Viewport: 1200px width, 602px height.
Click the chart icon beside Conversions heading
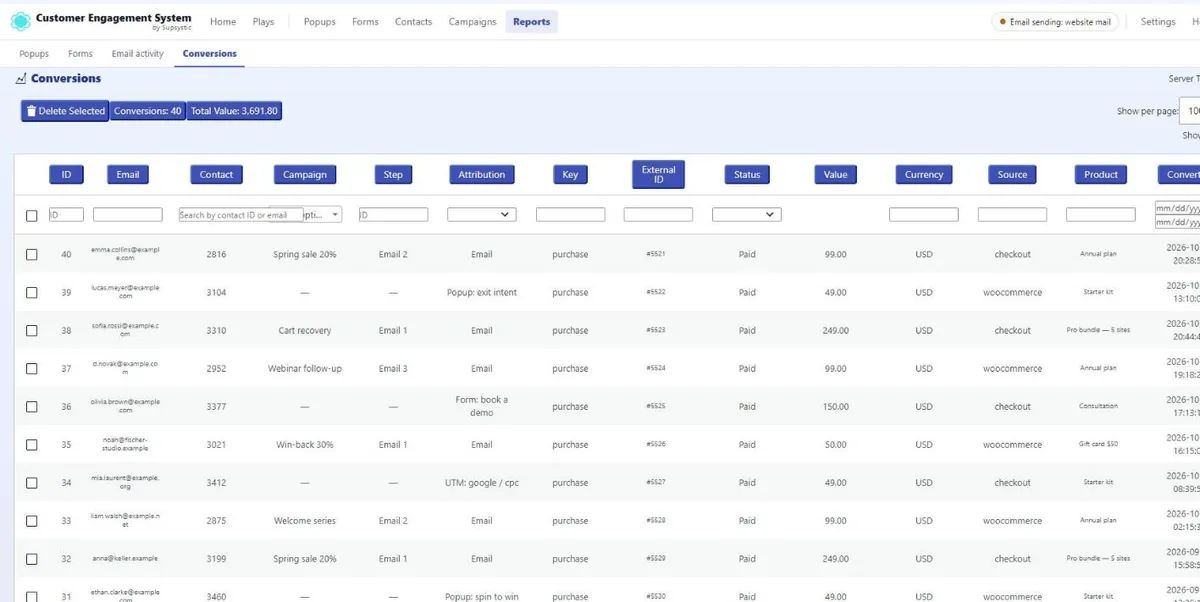coord(21,78)
